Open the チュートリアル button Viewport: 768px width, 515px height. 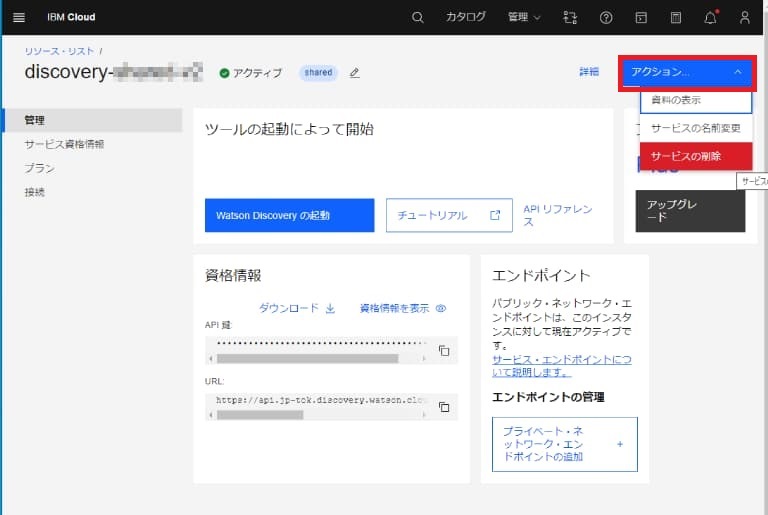coord(449,215)
